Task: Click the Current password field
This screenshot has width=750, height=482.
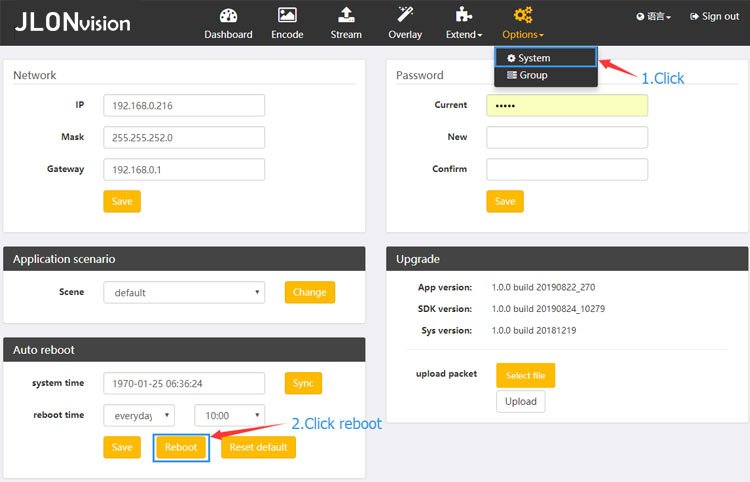Action: (567, 105)
